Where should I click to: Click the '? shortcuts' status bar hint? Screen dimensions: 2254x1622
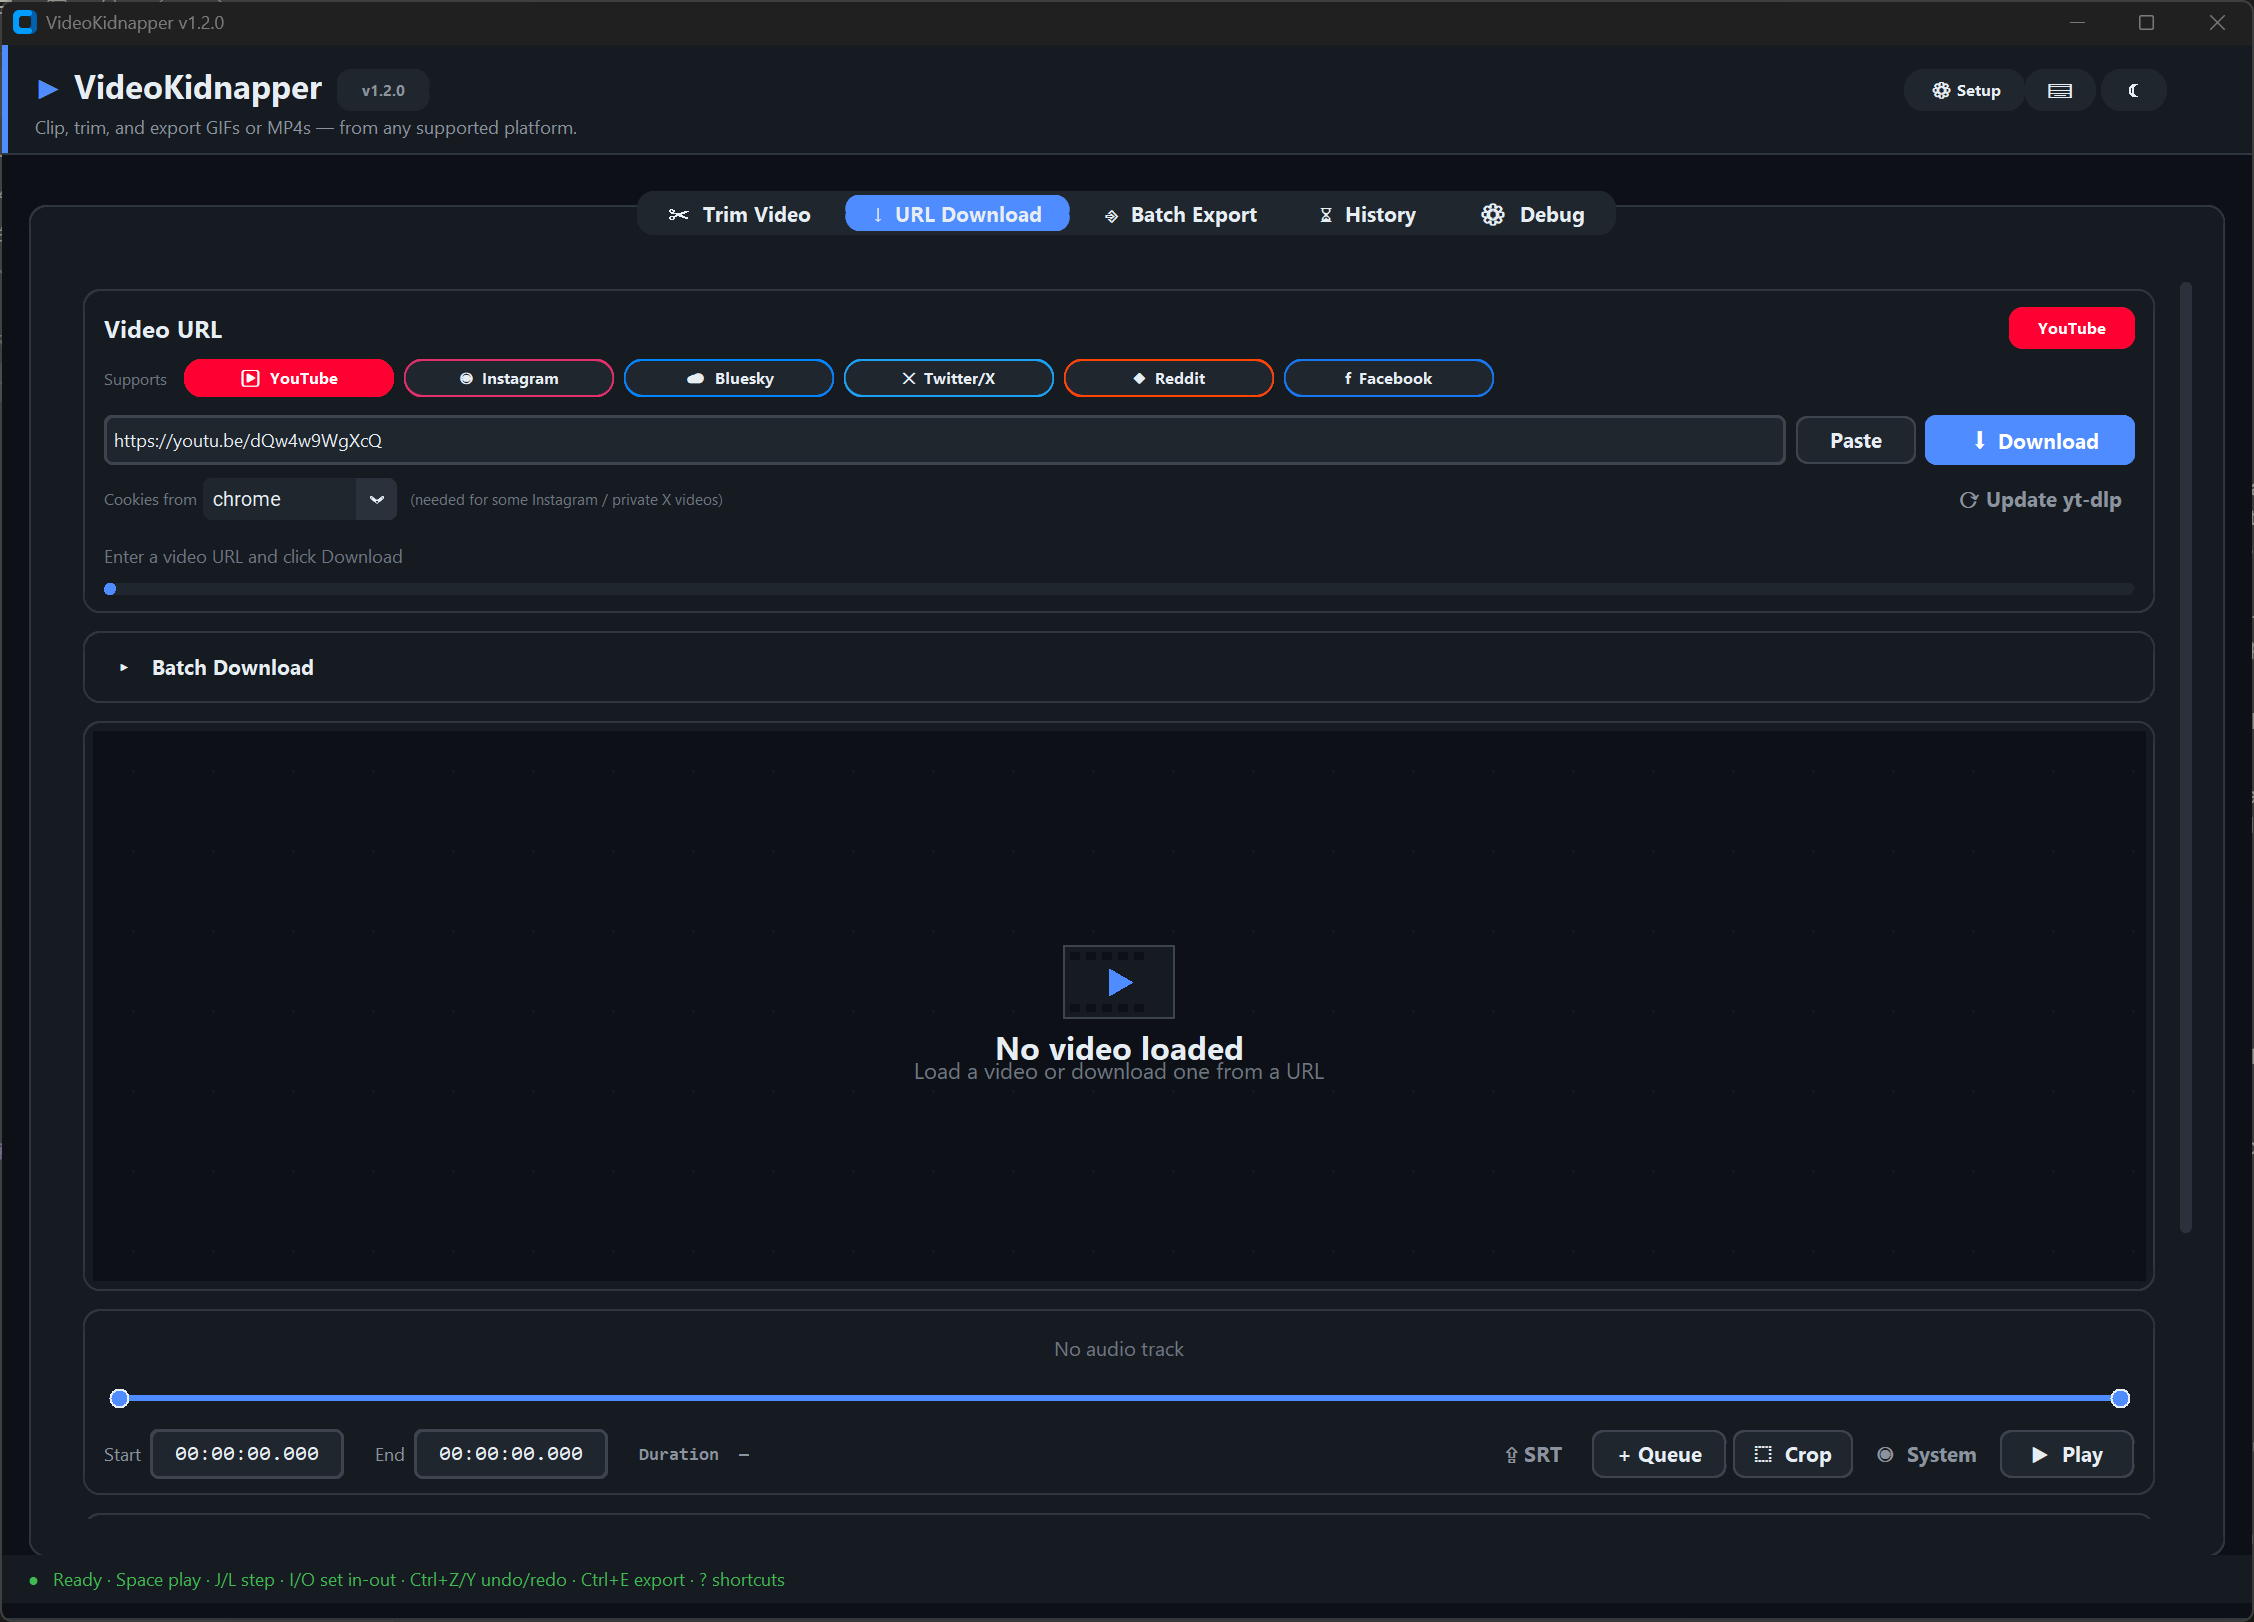tap(742, 1580)
